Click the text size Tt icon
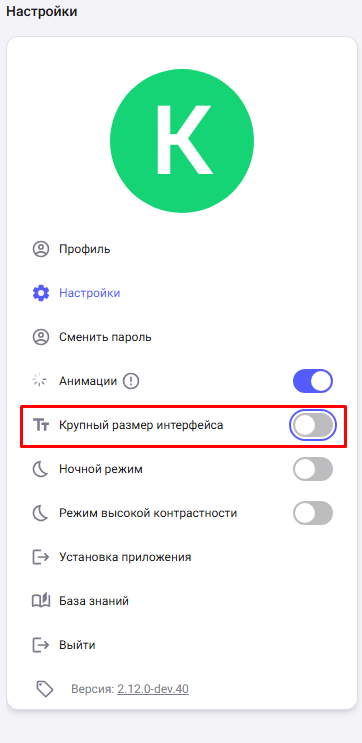 tap(41, 426)
